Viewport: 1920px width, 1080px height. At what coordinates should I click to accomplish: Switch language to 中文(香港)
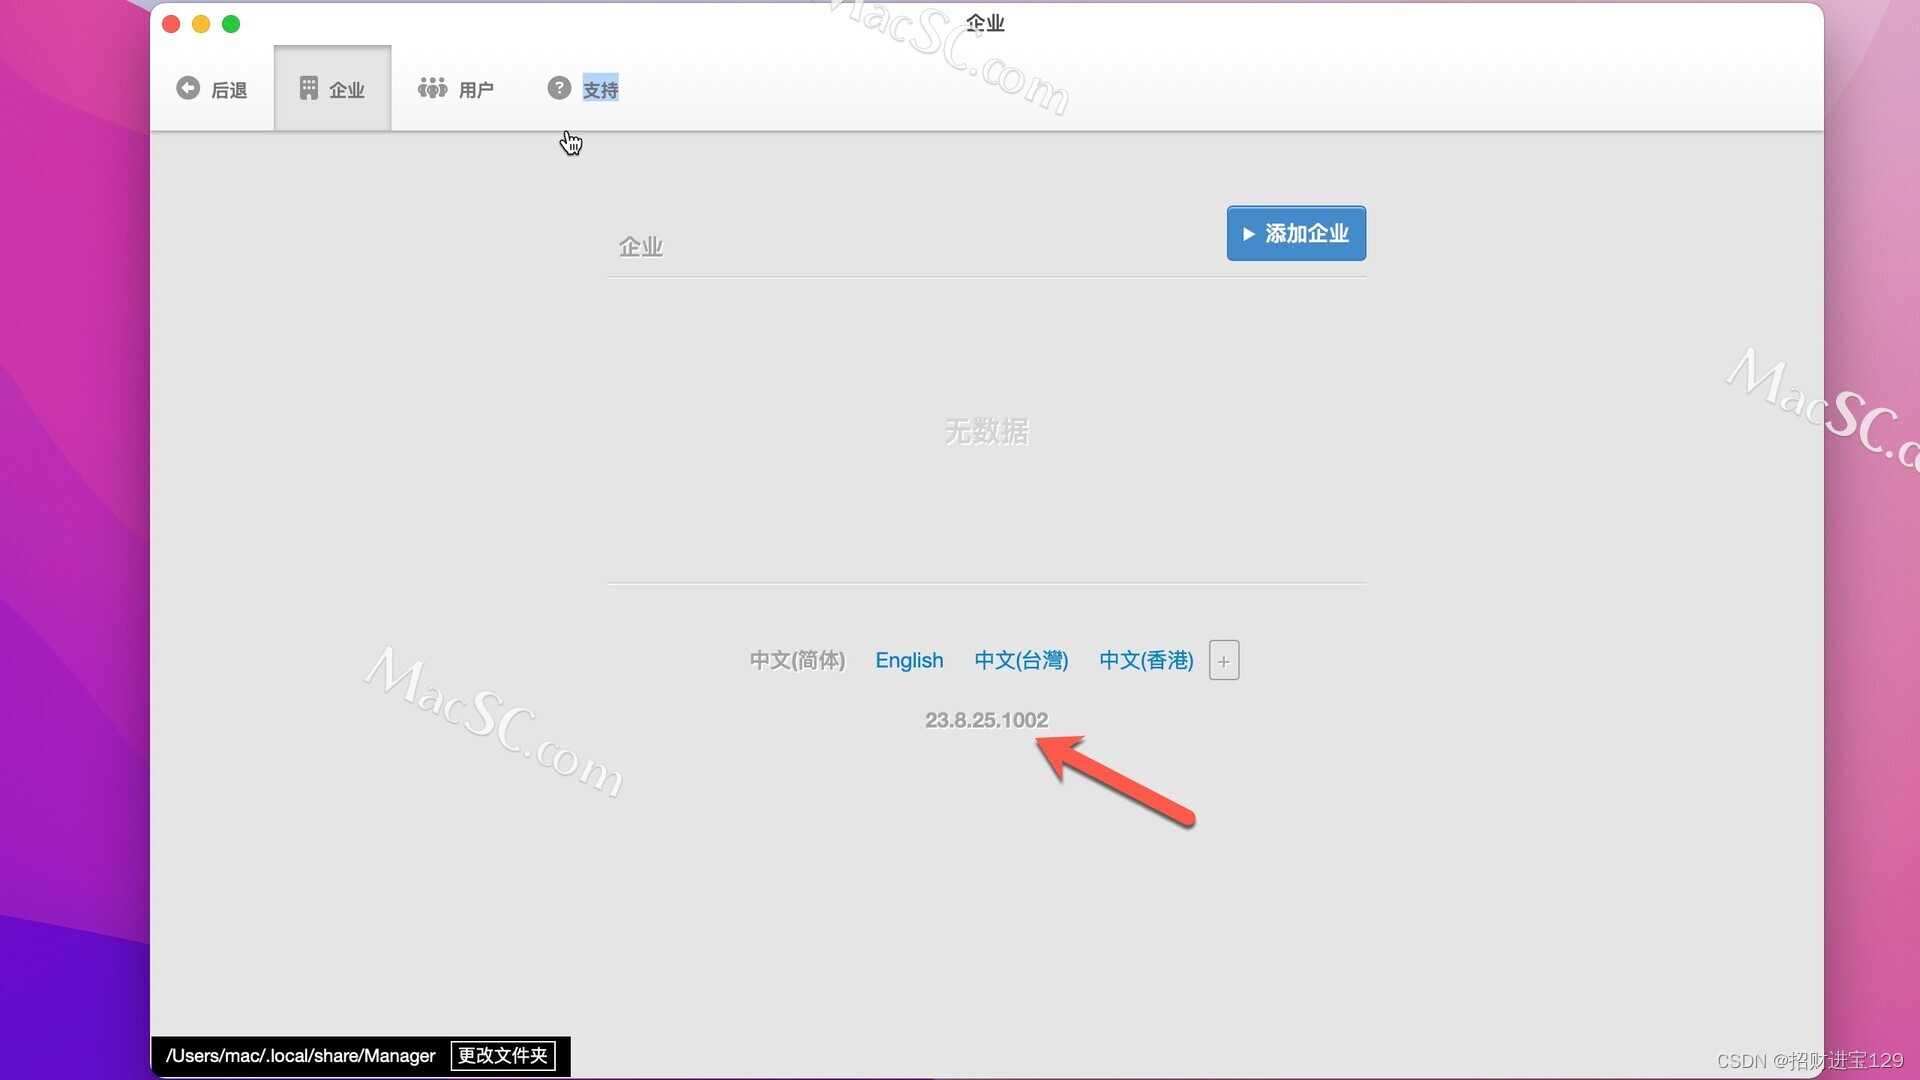tap(1146, 660)
